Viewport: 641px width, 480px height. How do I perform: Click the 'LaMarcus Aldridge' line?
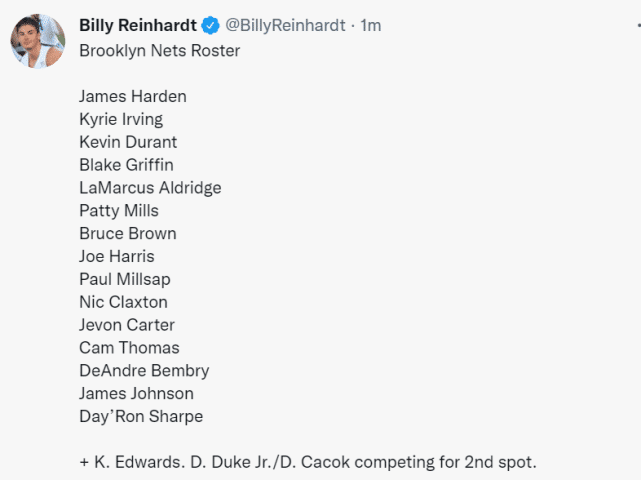pyautogui.click(x=150, y=187)
